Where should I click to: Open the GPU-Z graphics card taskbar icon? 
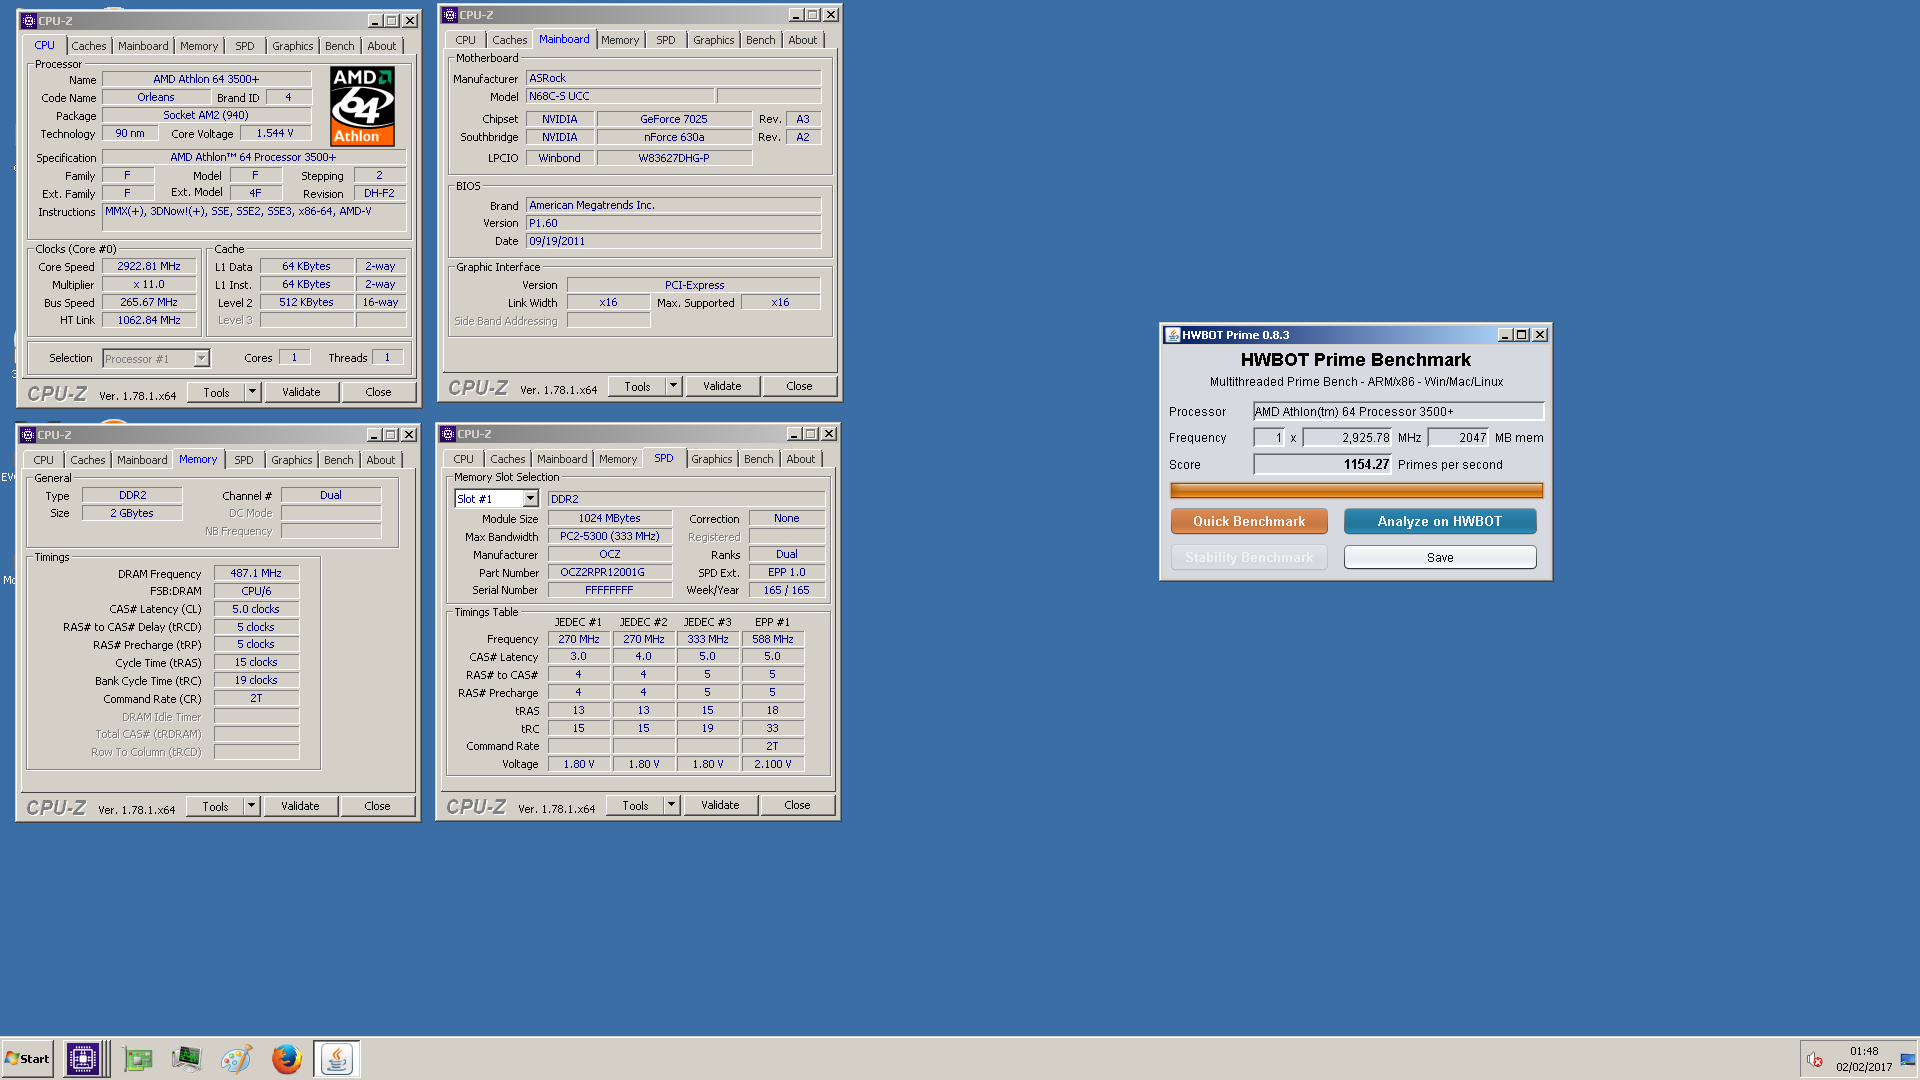(x=137, y=1059)
